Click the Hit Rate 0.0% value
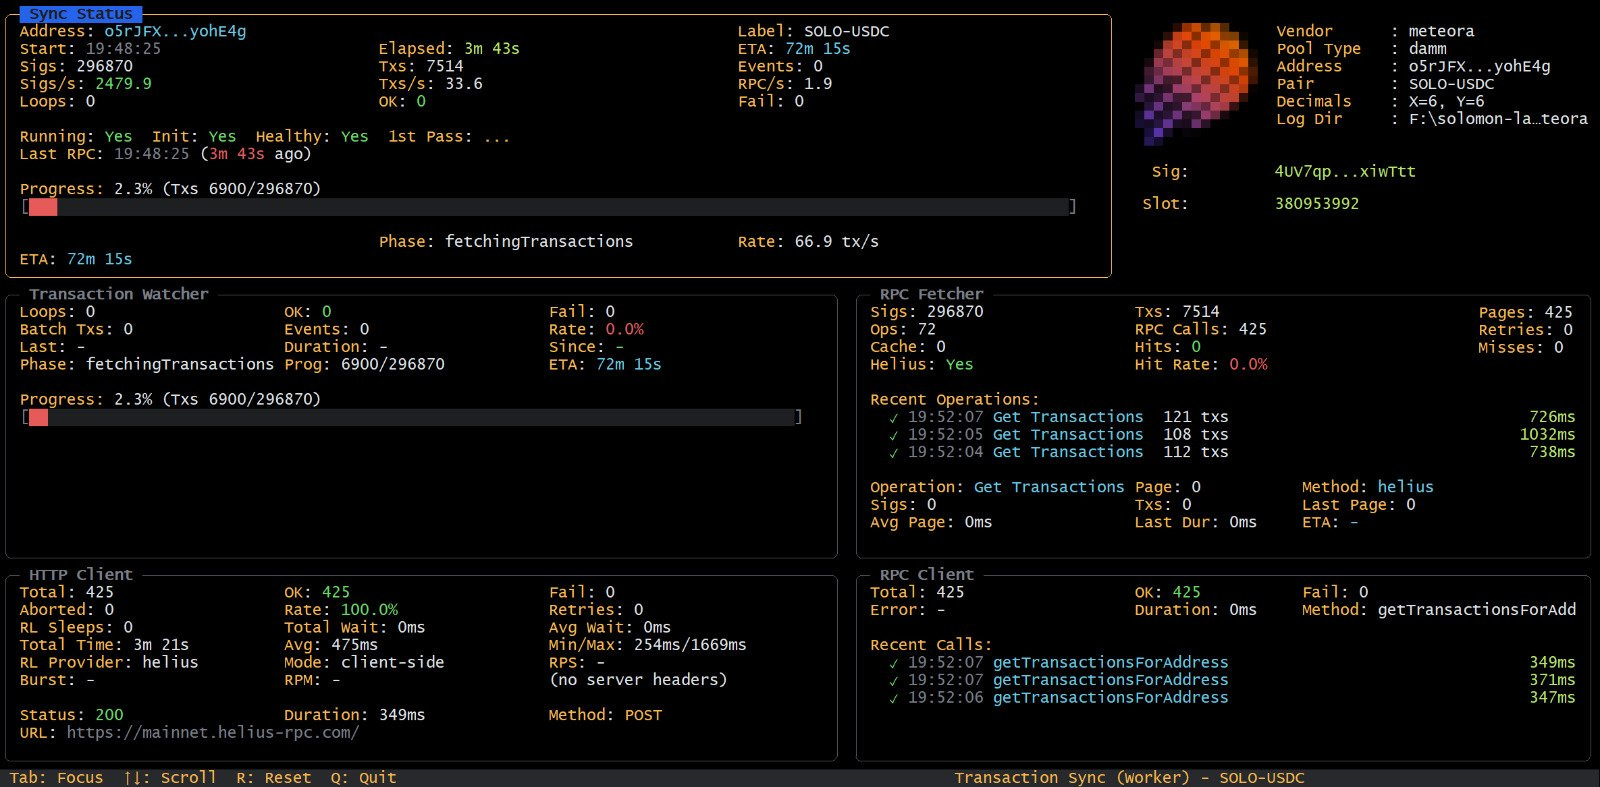The height and width of the screenshot is (787, 1600). click(1248, 364)
